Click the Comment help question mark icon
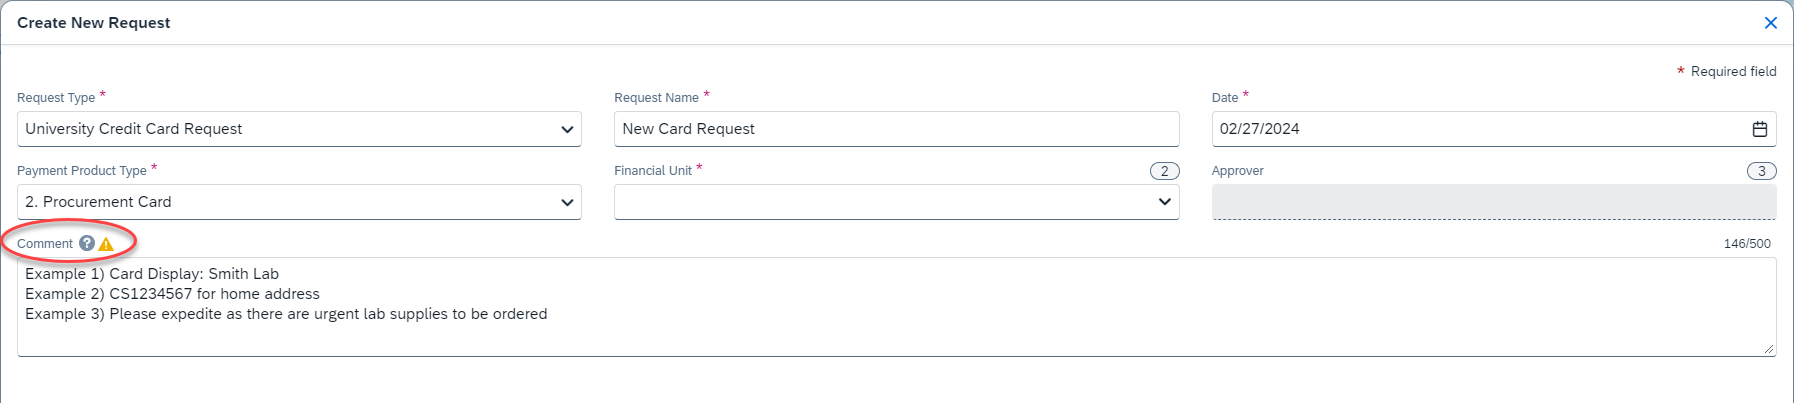1794x403 pixels. pyautogui.click(x=87, y=243)
